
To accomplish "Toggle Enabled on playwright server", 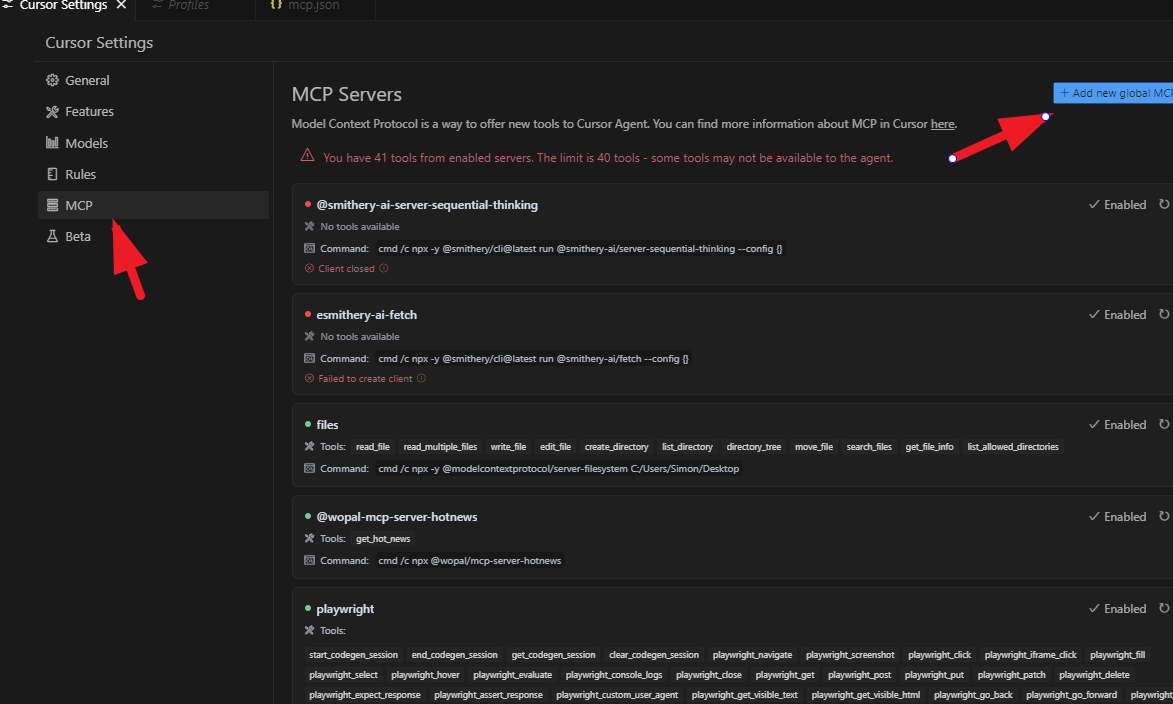I will point(1118,609).
